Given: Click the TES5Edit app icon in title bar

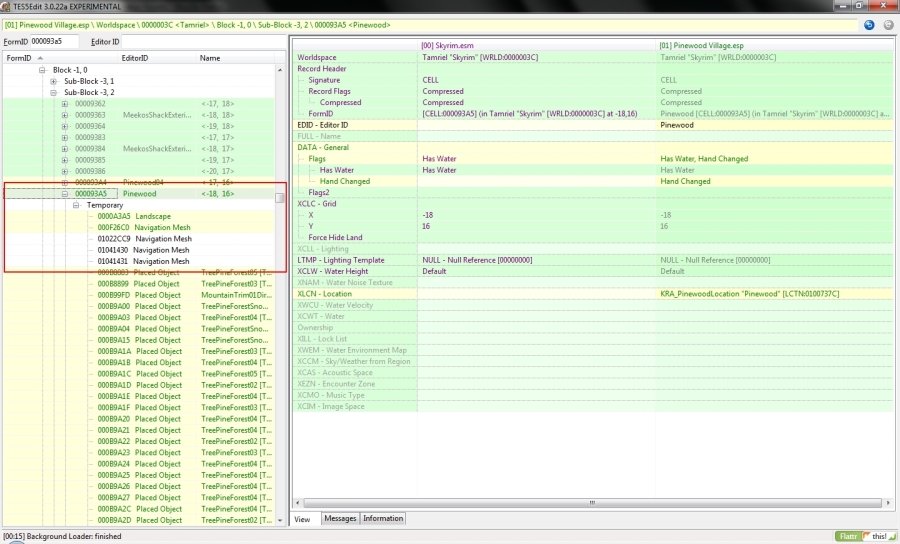Looking at the screenshot, I should (6, 6).
